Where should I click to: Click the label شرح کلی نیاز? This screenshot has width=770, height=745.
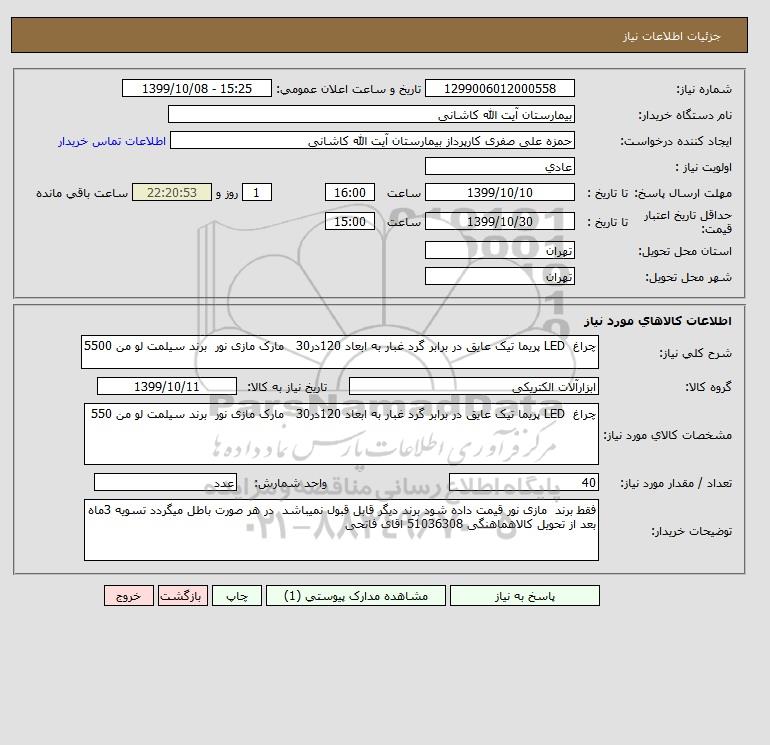click(x=695, y=353)
